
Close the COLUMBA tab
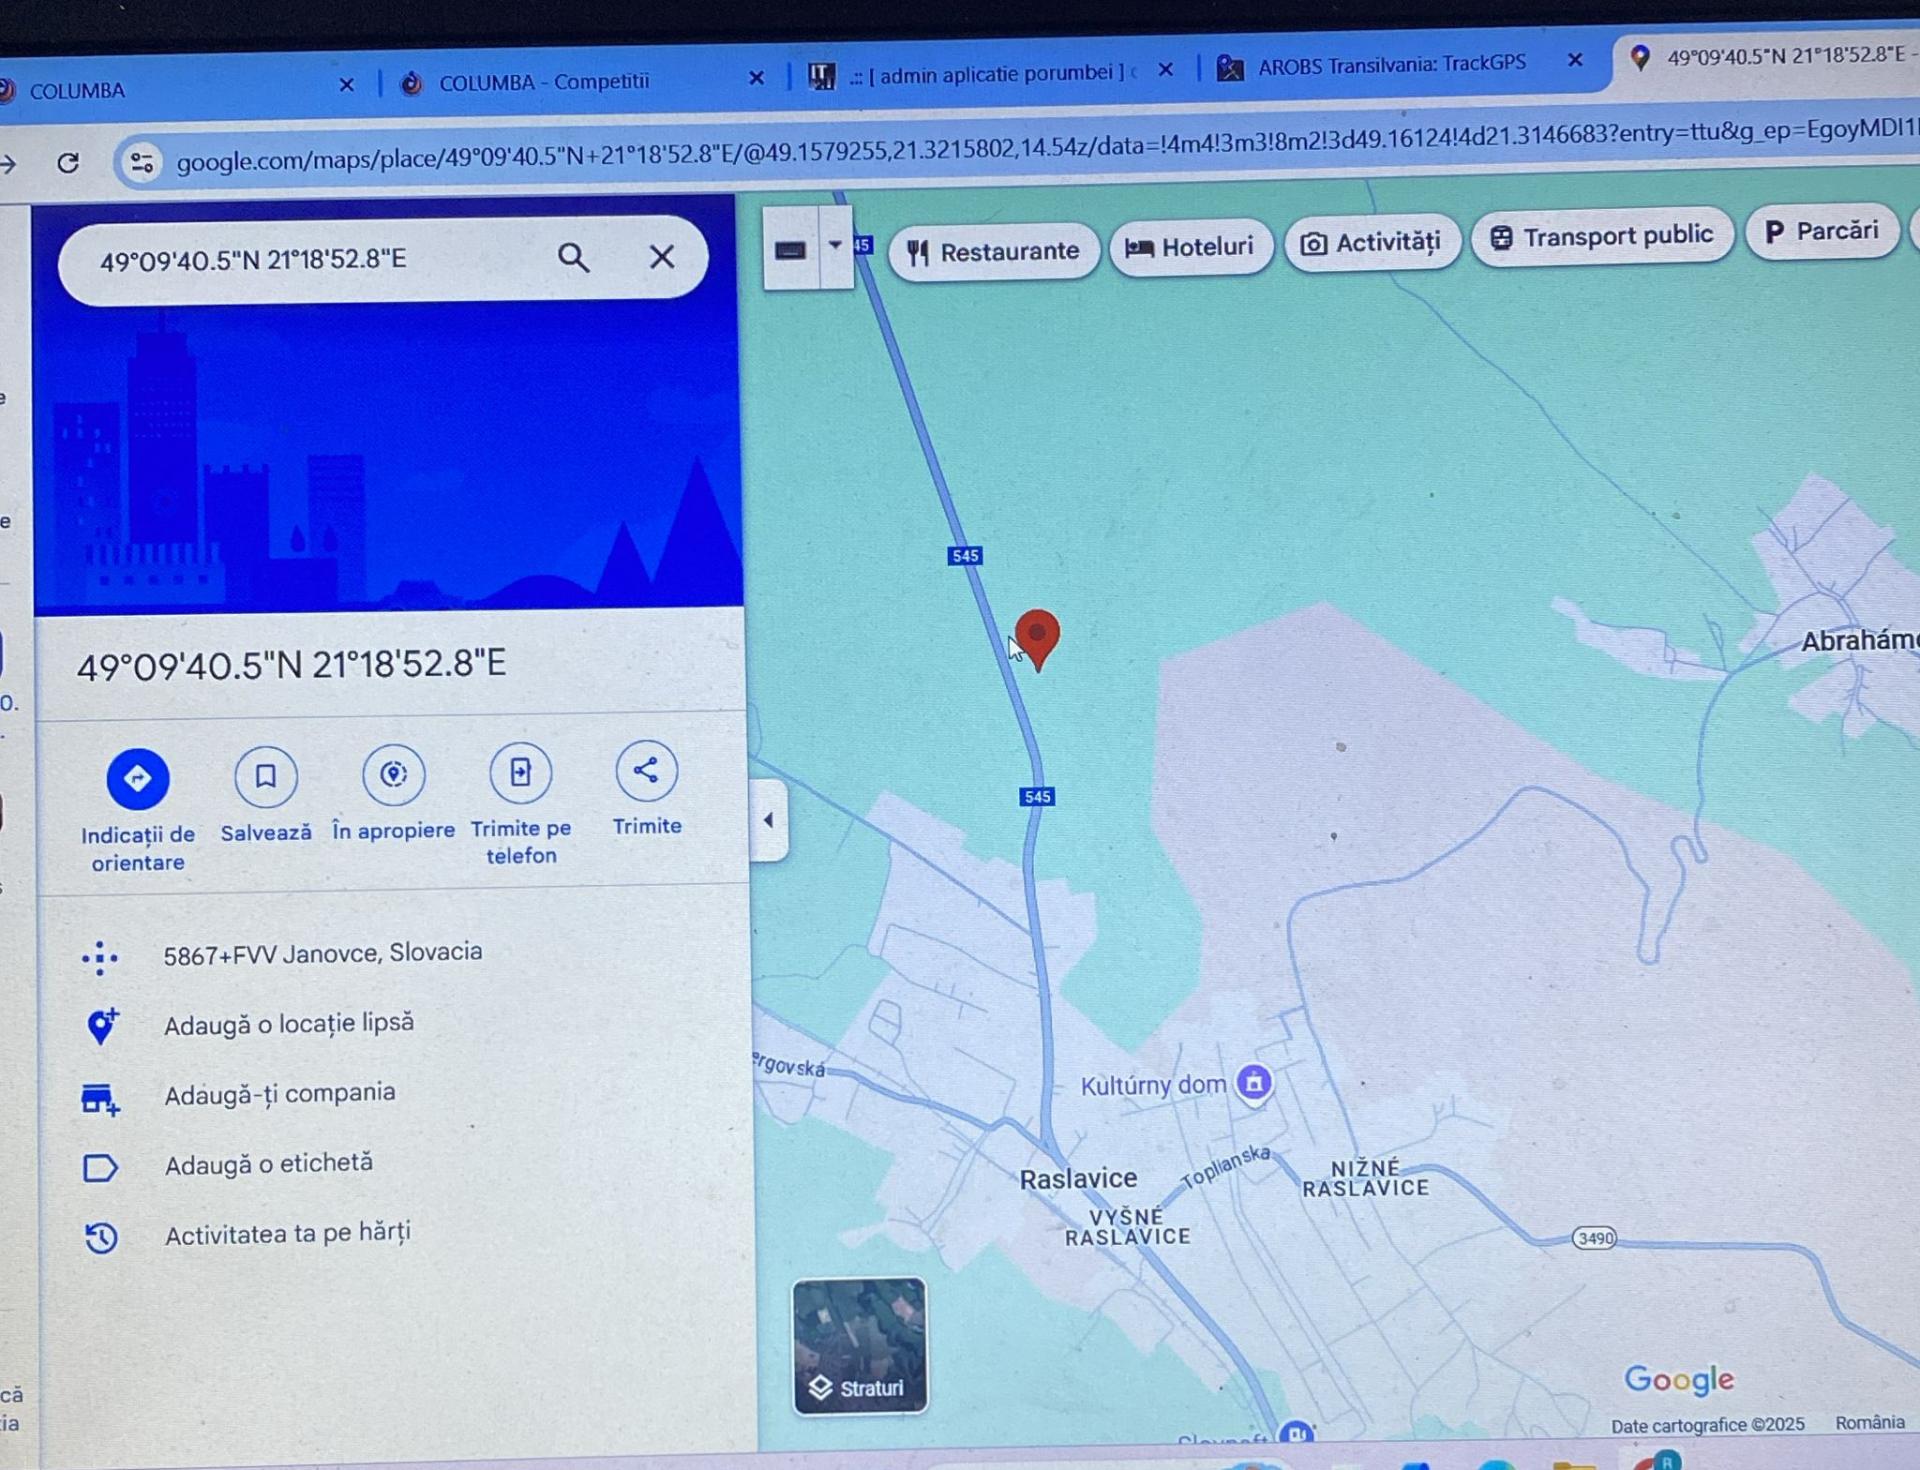tap(347, 85)
